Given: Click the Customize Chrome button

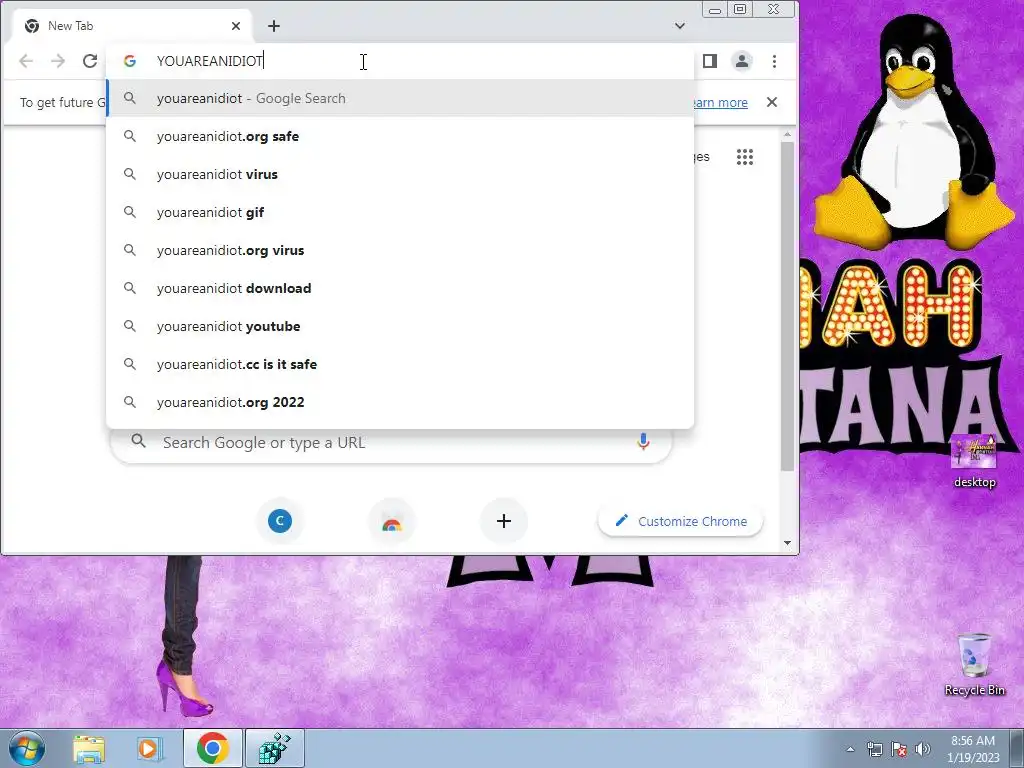Looking at the screenshot, I should (681, 521).
